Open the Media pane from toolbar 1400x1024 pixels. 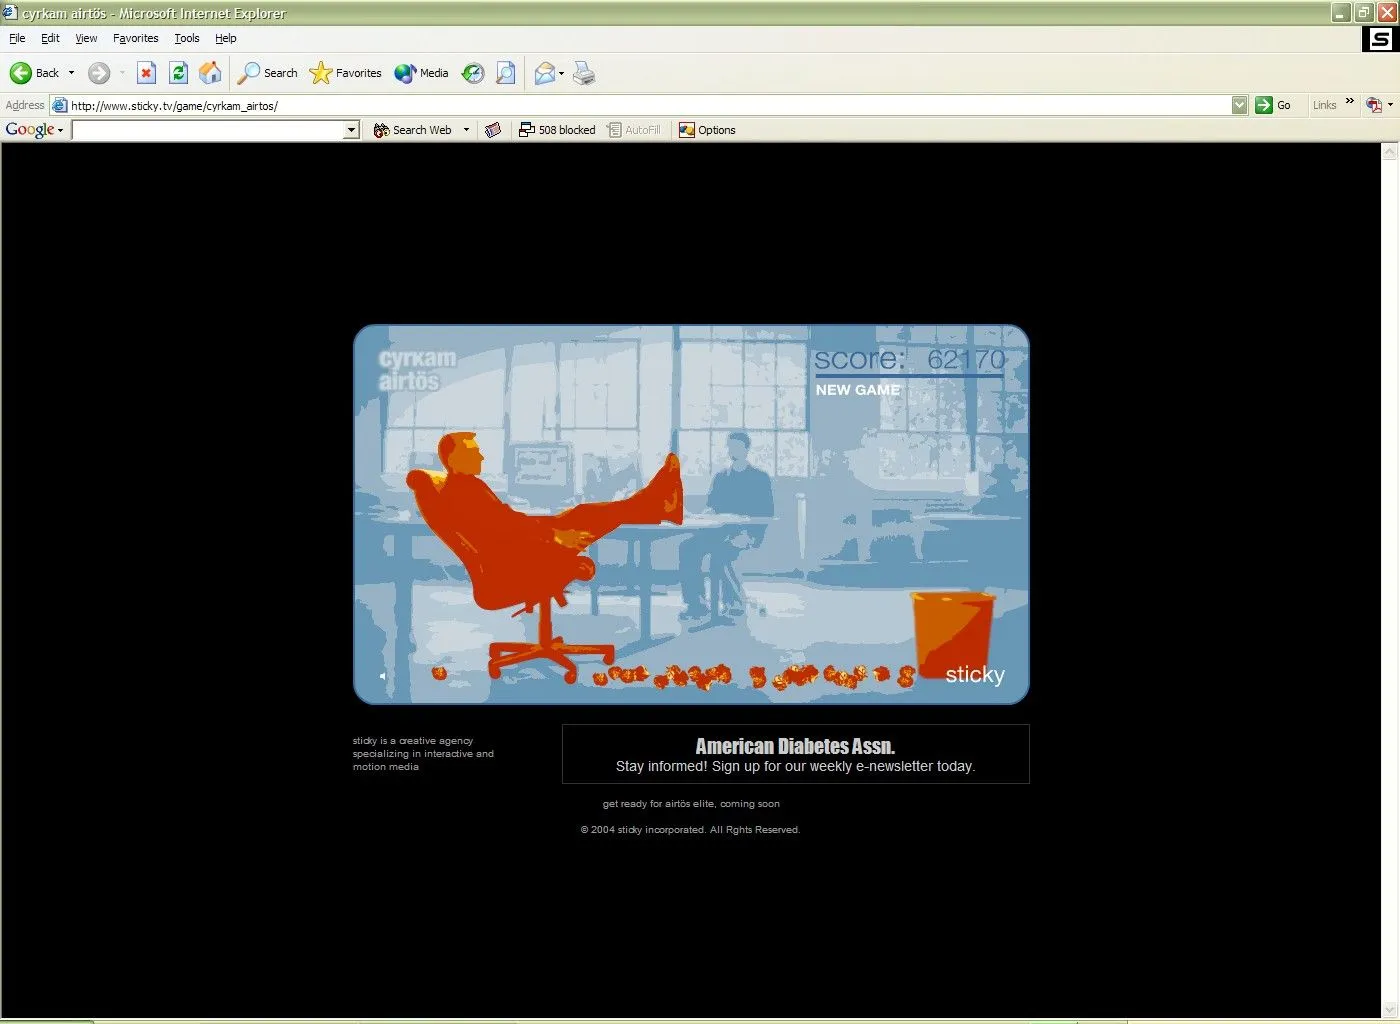pyautogui.click(x=421, y=73)
